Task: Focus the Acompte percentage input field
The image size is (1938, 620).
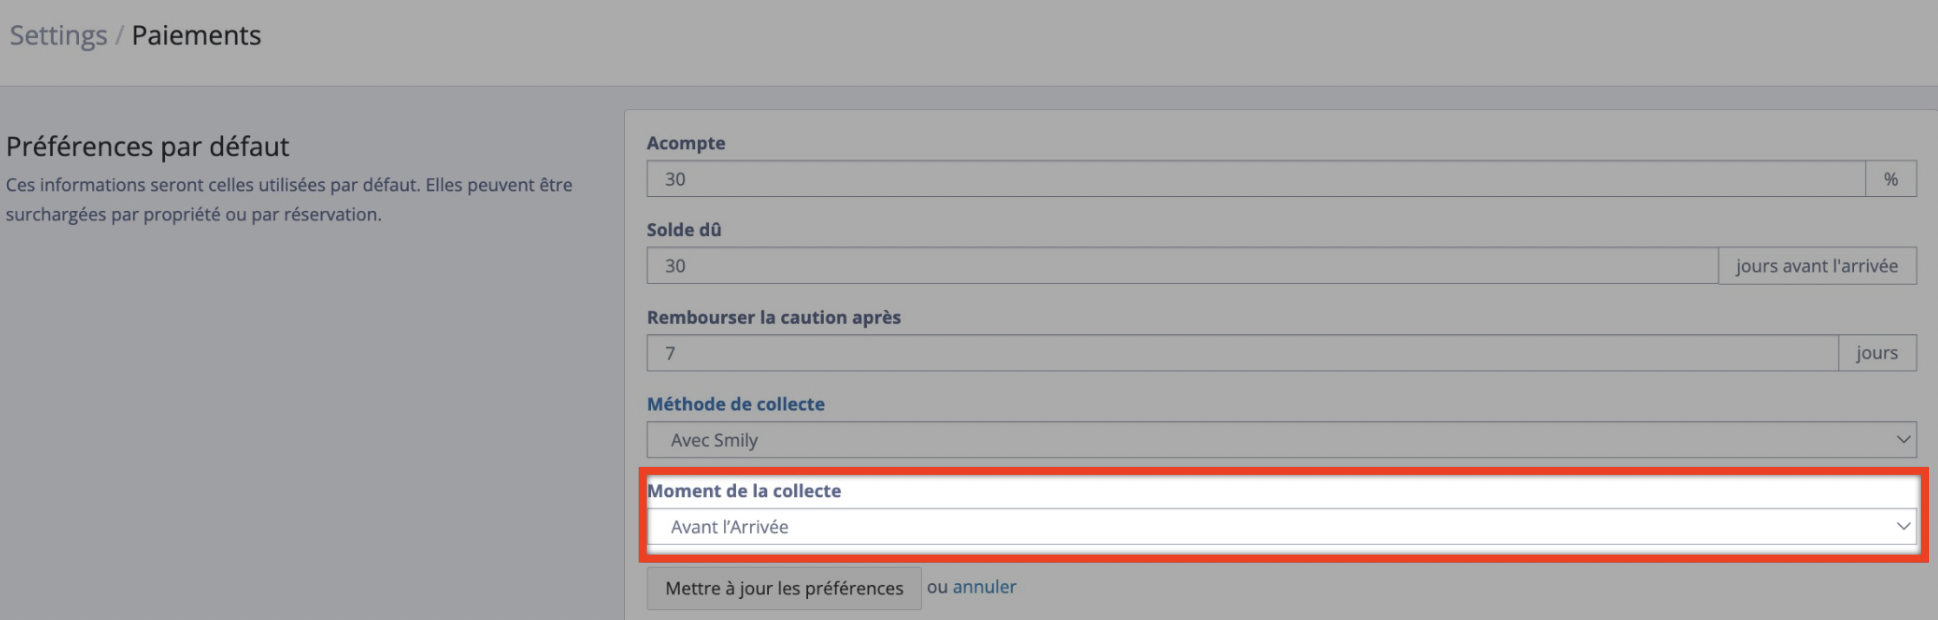Action: tap(1256, 179)
